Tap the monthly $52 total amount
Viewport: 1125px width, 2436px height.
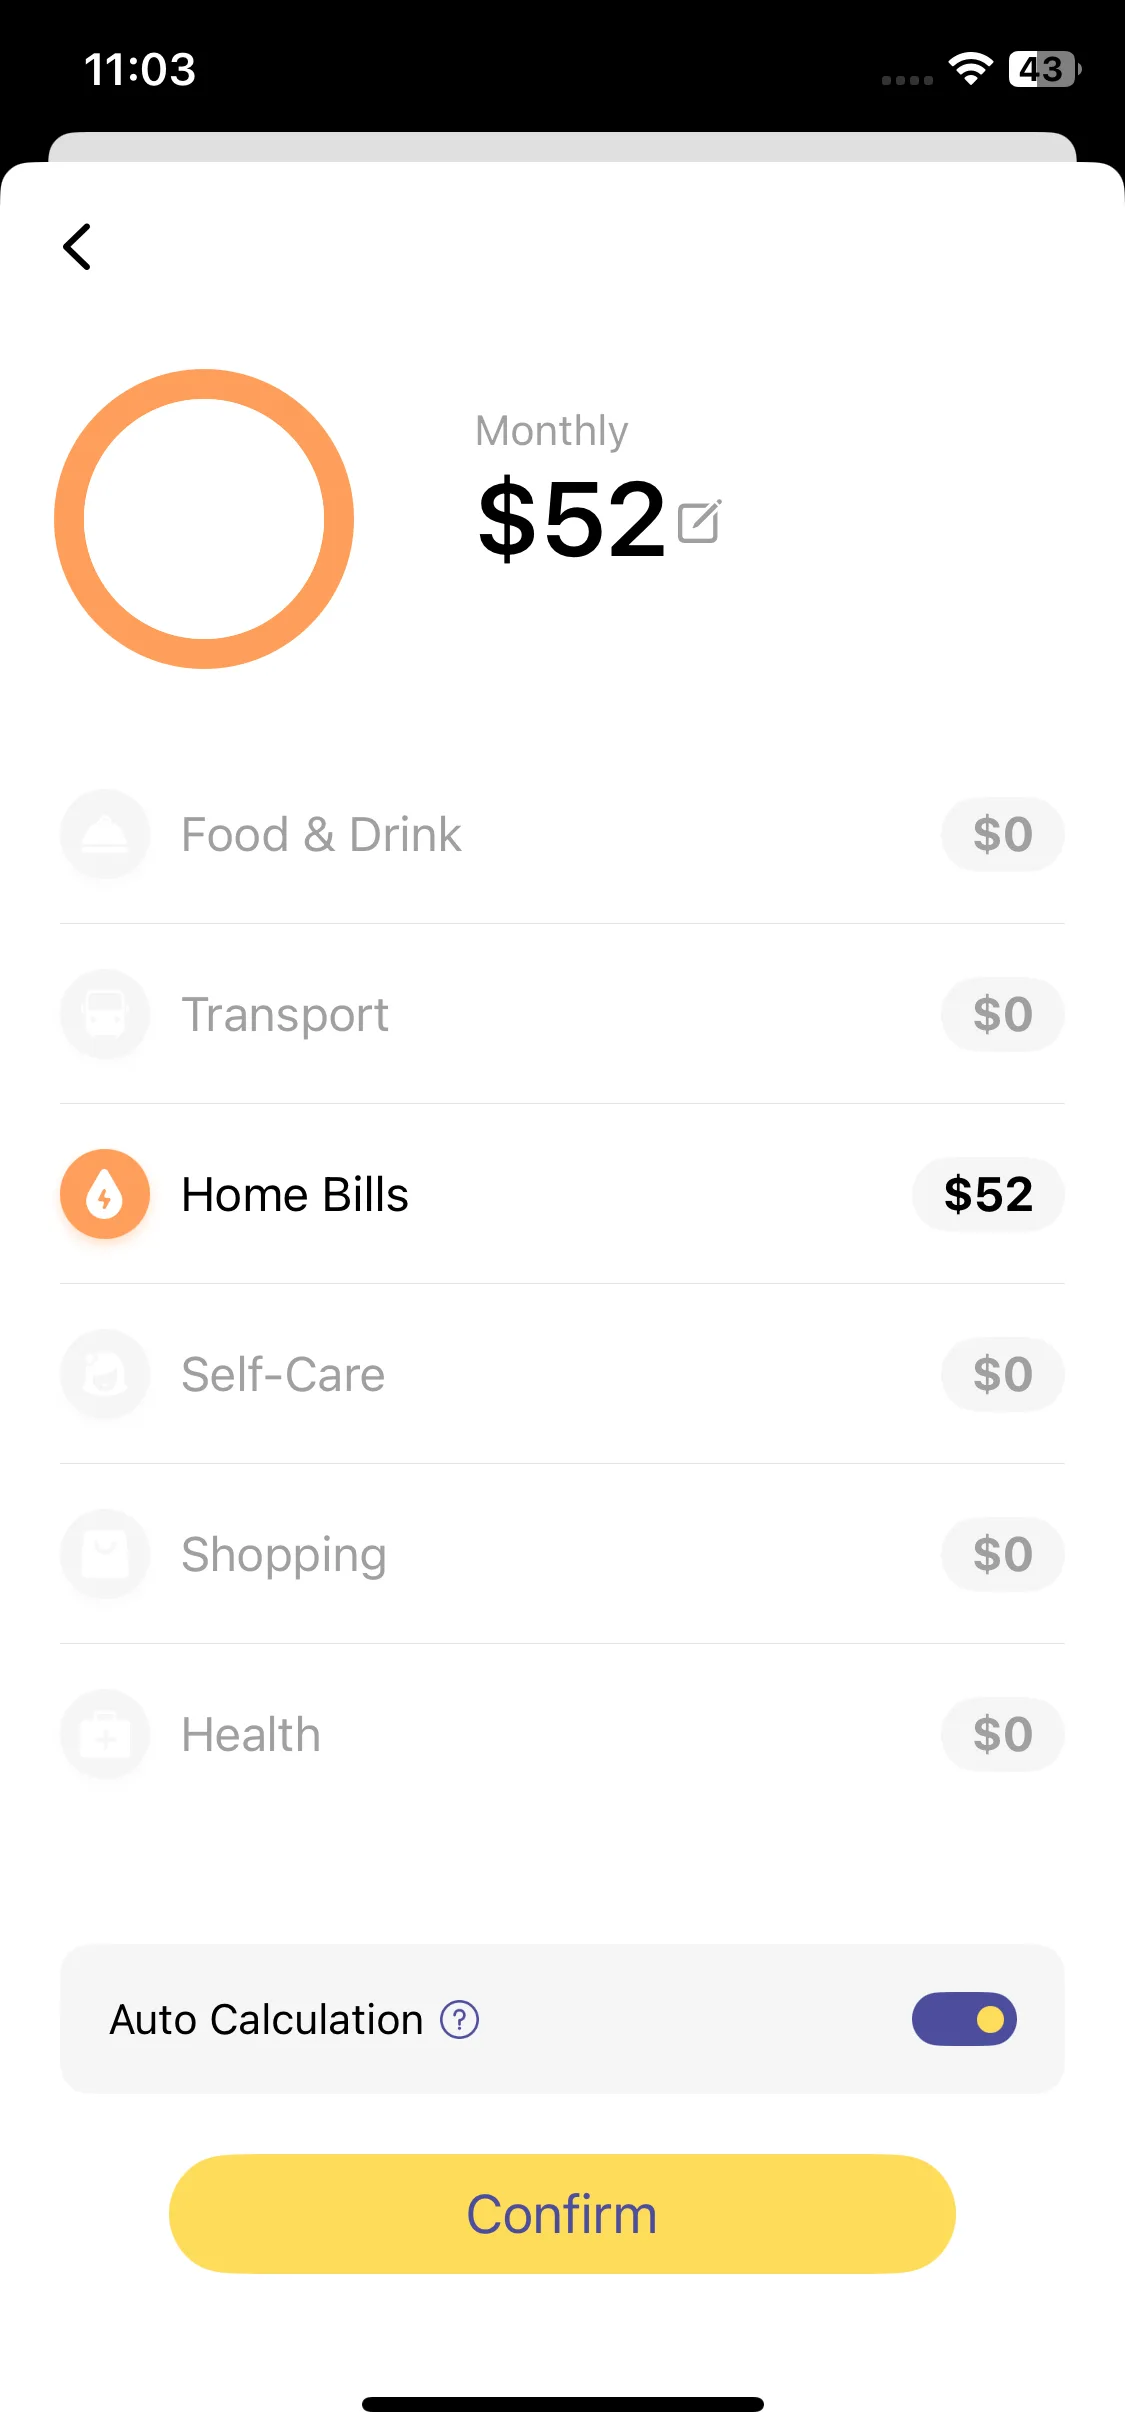click(572, 520)
